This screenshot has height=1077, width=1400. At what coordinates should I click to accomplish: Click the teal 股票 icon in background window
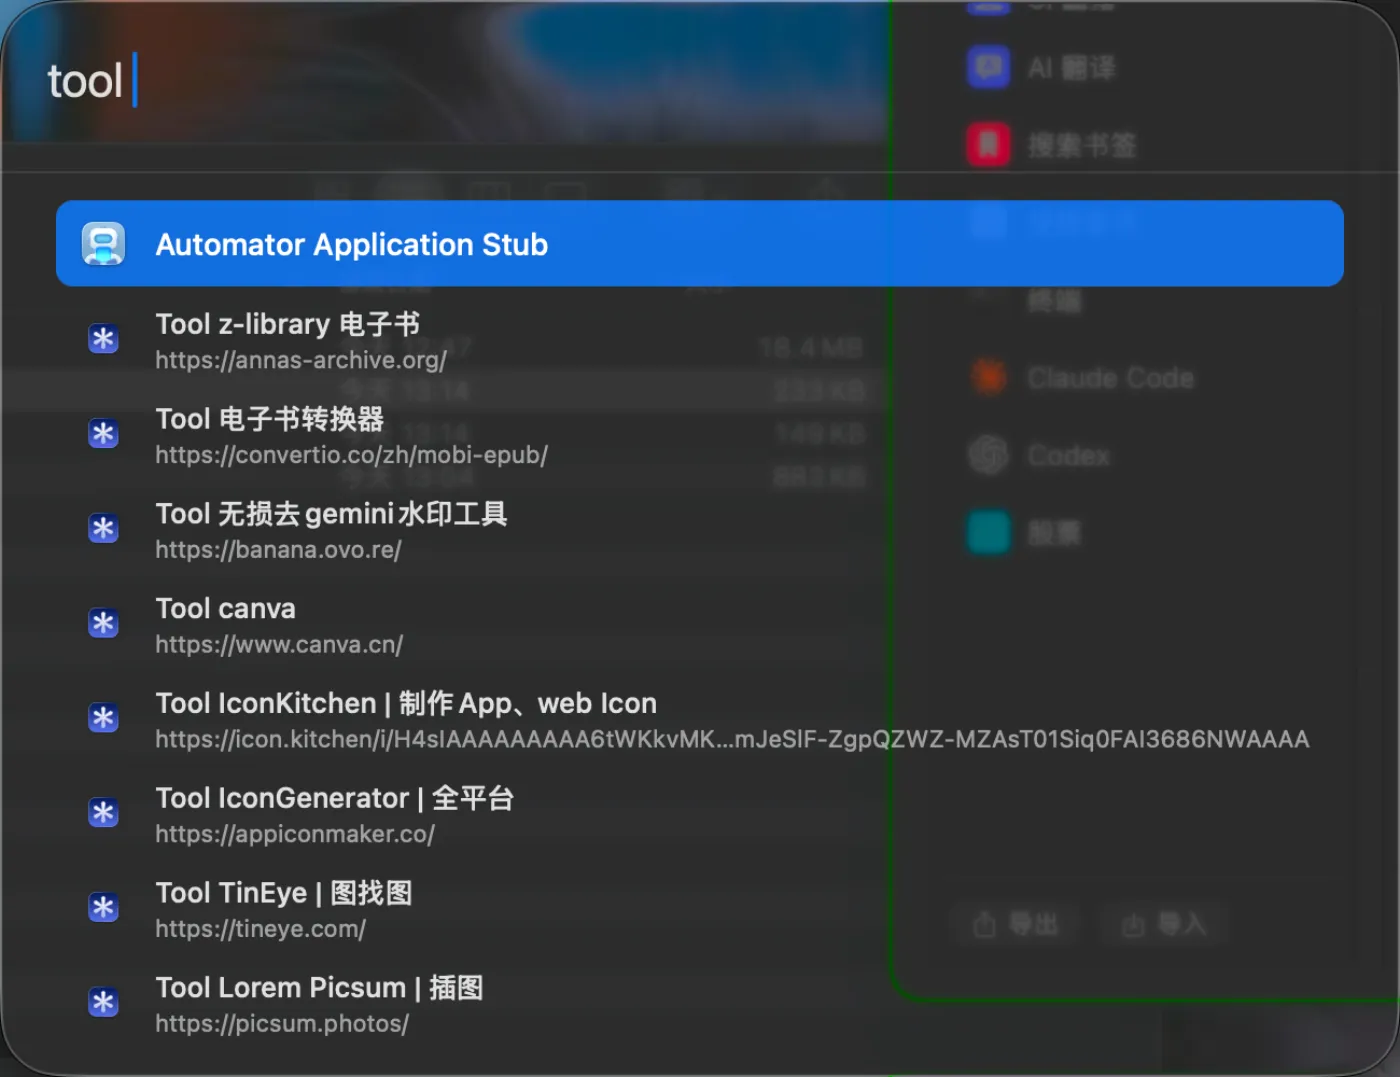[x=988, y=532]
